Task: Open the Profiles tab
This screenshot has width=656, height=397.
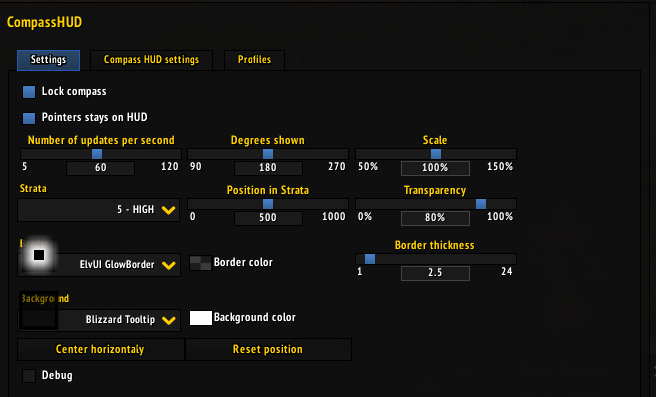Action: click(x=254, y=60)
